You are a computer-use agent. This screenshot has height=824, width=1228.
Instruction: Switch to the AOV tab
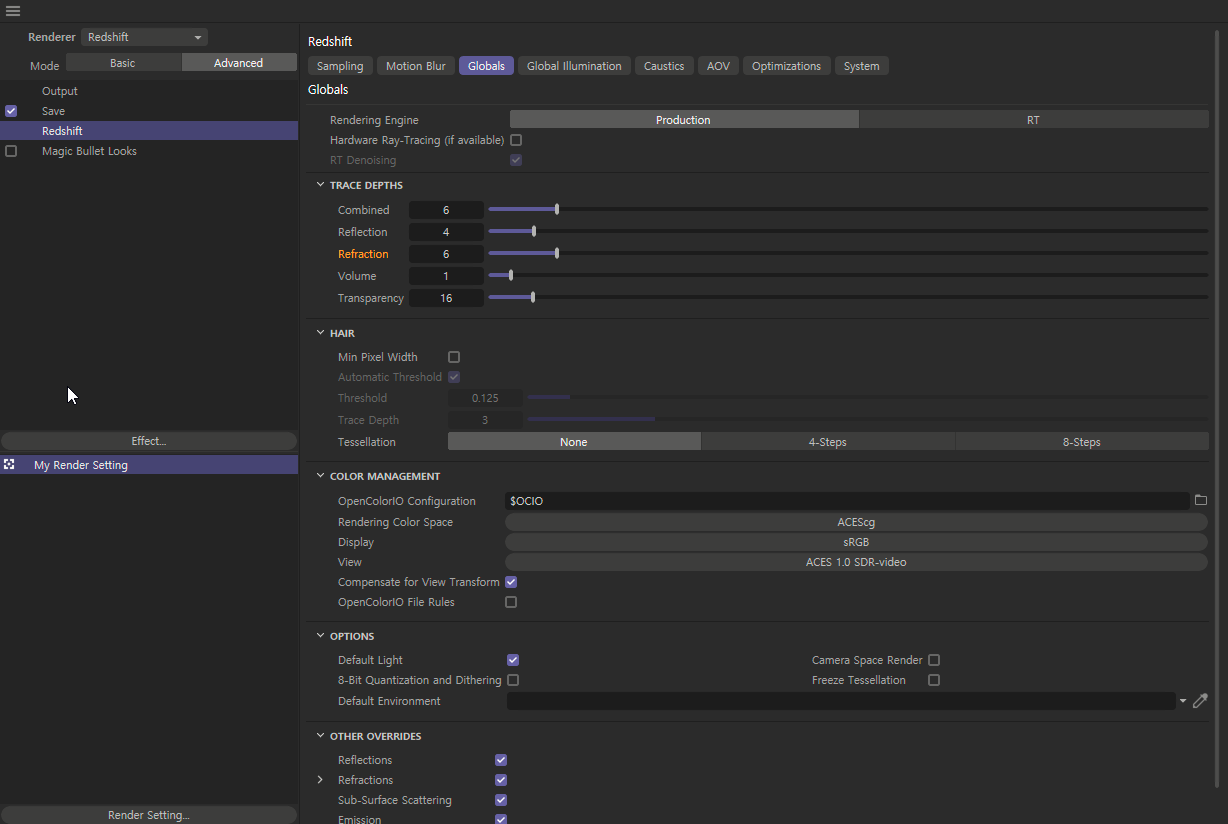pyautogui.click(x=718, y=66)
